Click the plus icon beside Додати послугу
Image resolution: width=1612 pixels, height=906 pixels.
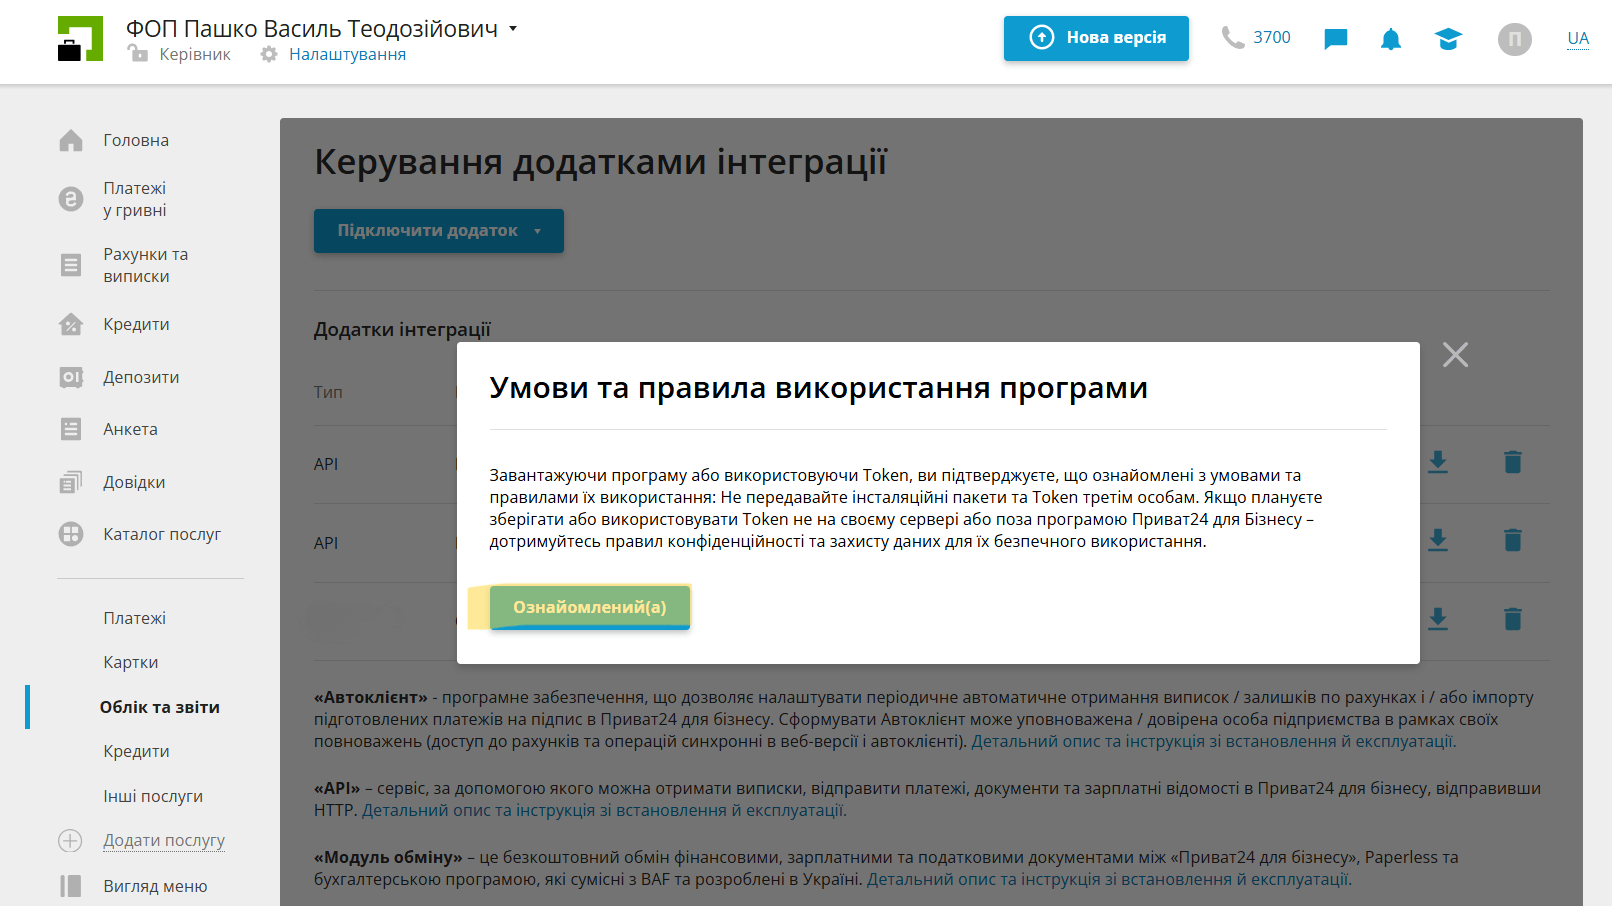pyautogui.click(x=70, y=841)
